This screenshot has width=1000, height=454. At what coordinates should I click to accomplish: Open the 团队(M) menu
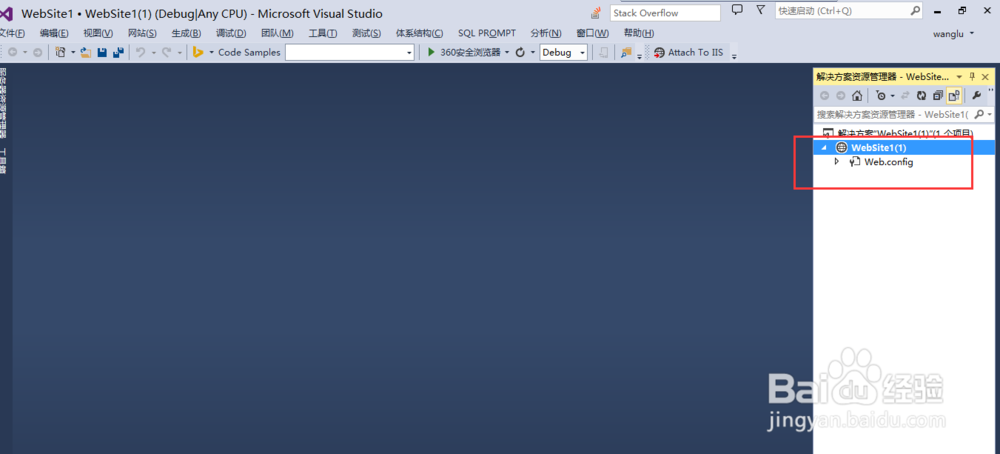(277, 33)
